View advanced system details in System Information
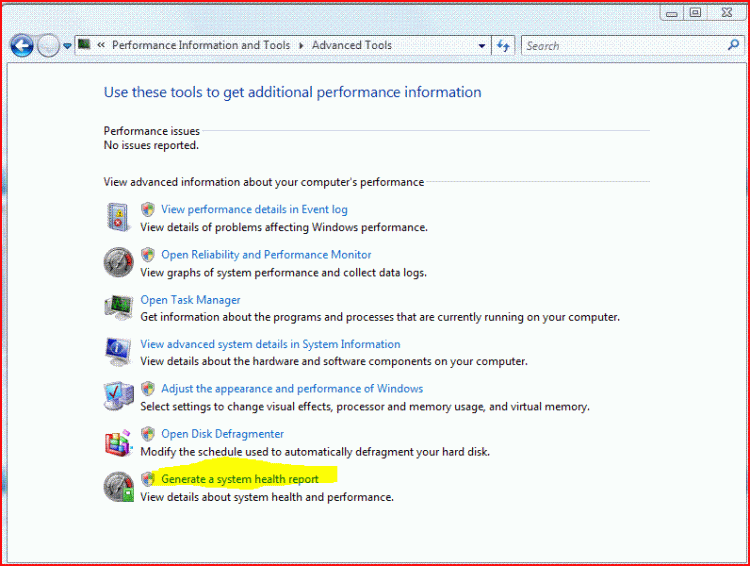The width and height of the screenshot is (750, 566). point(270,344)
